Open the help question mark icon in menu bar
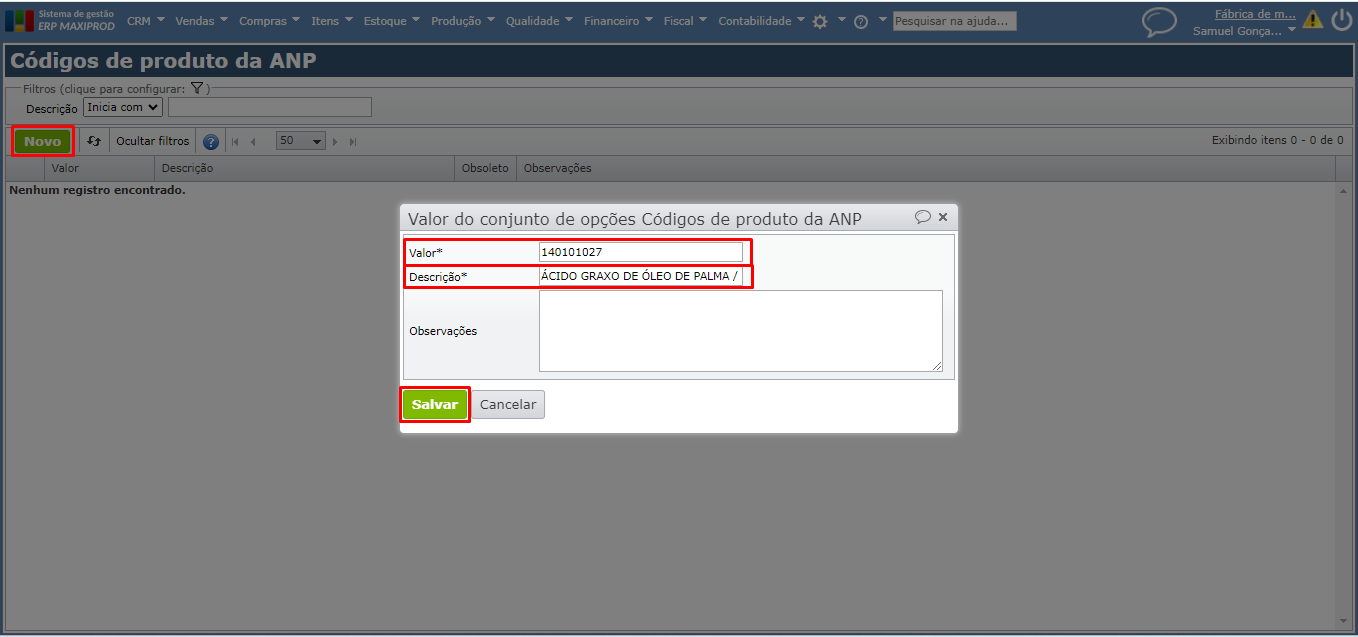 click(861, 21)
